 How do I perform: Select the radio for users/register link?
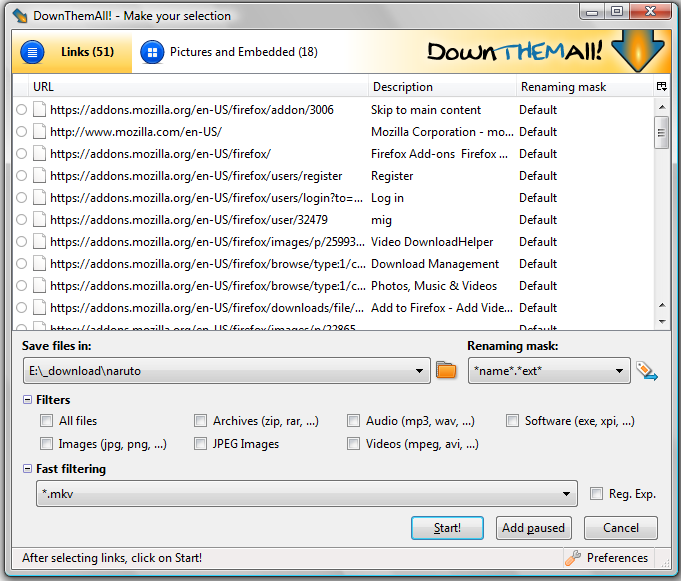[x=21, y=175]
